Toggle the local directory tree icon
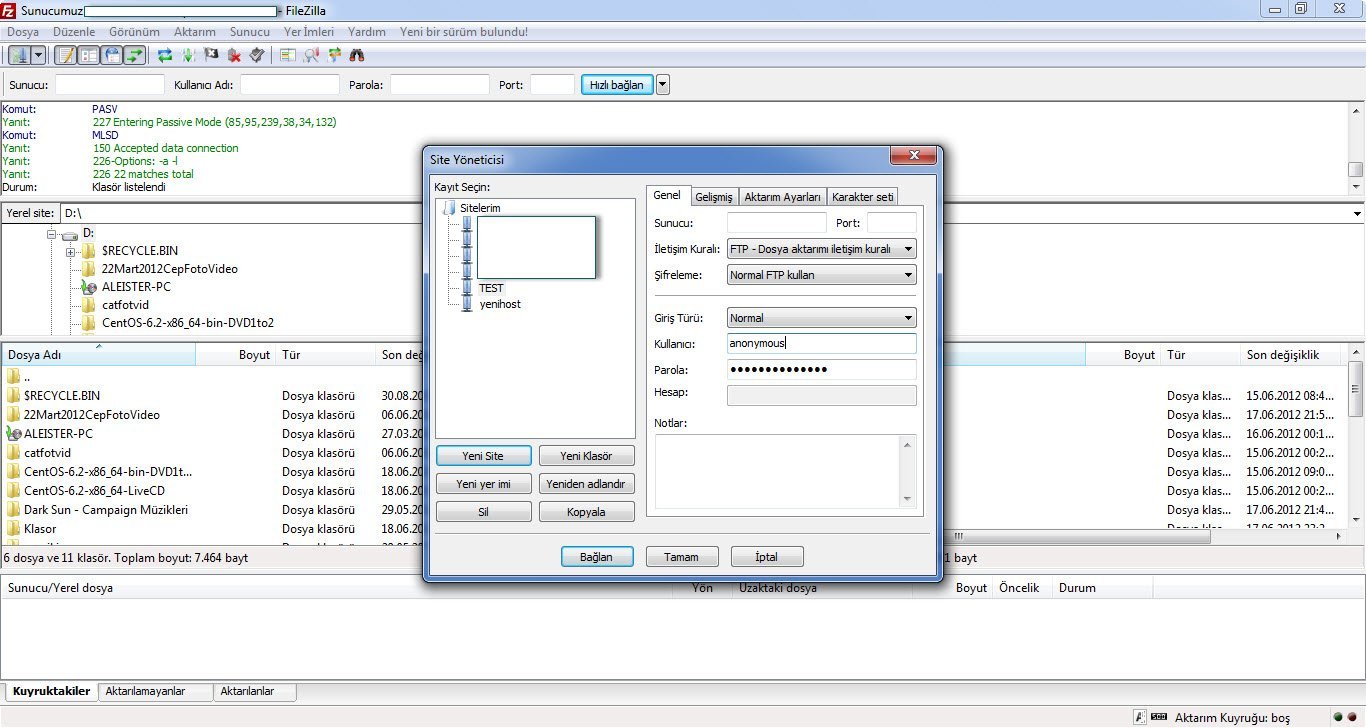1366x728 pixels. tap(89, 55)
